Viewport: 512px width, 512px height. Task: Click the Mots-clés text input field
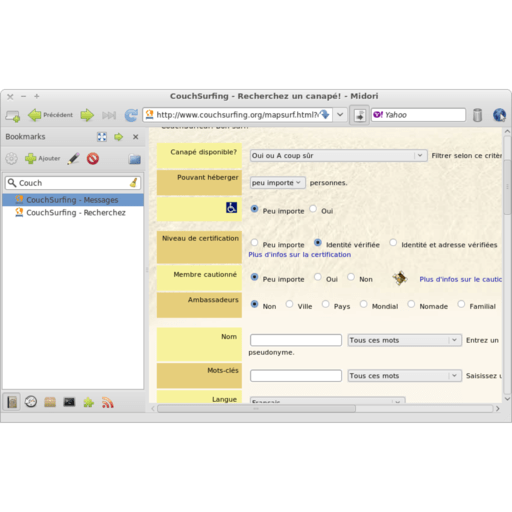coord(296,376)
